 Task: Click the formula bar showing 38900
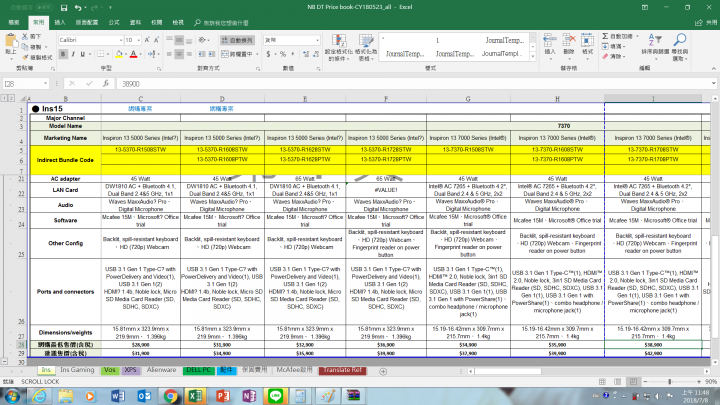pos(415,84)
